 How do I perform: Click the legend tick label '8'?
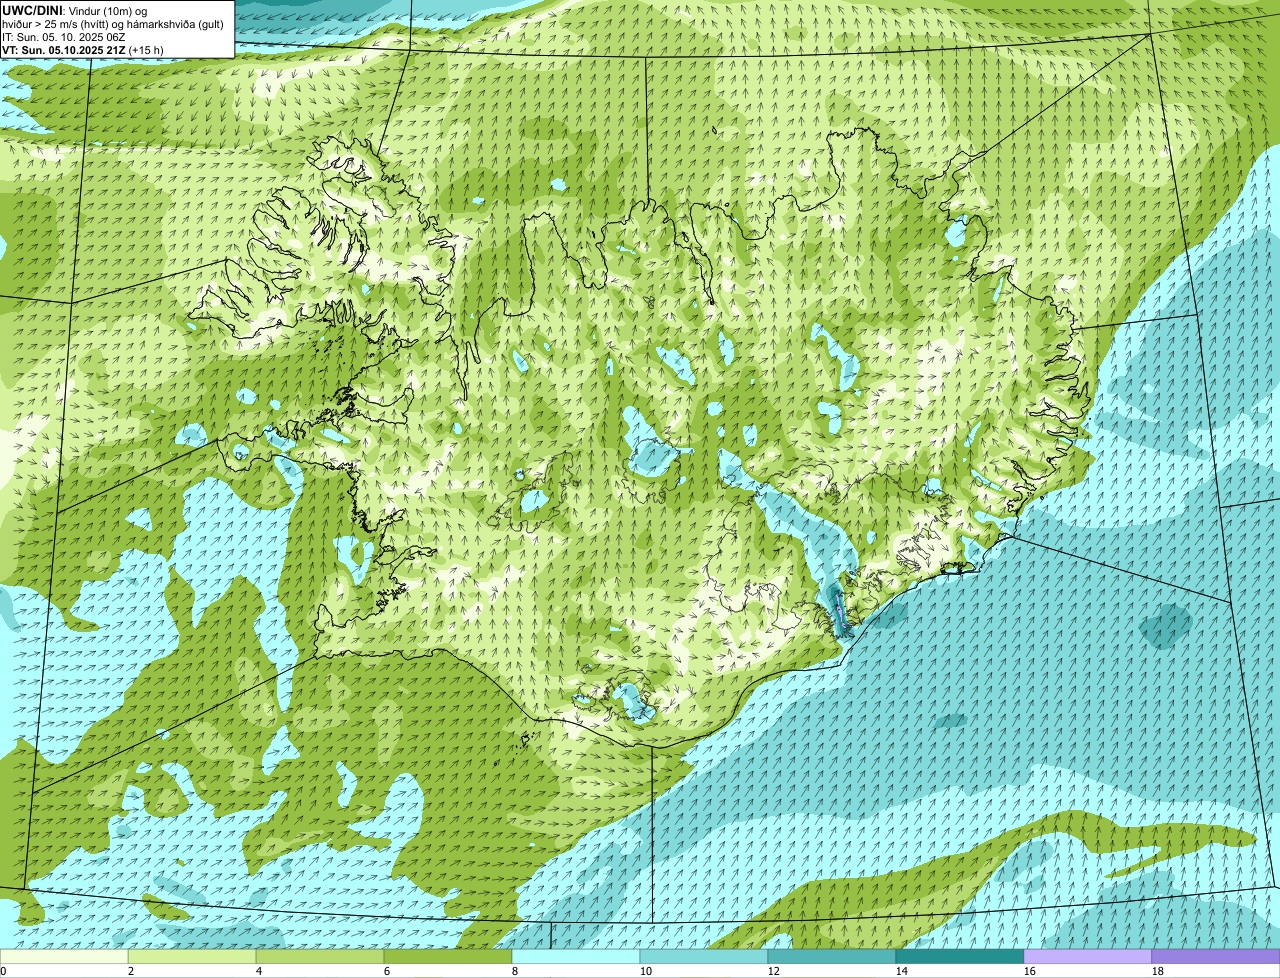click(x=514, y=971)
